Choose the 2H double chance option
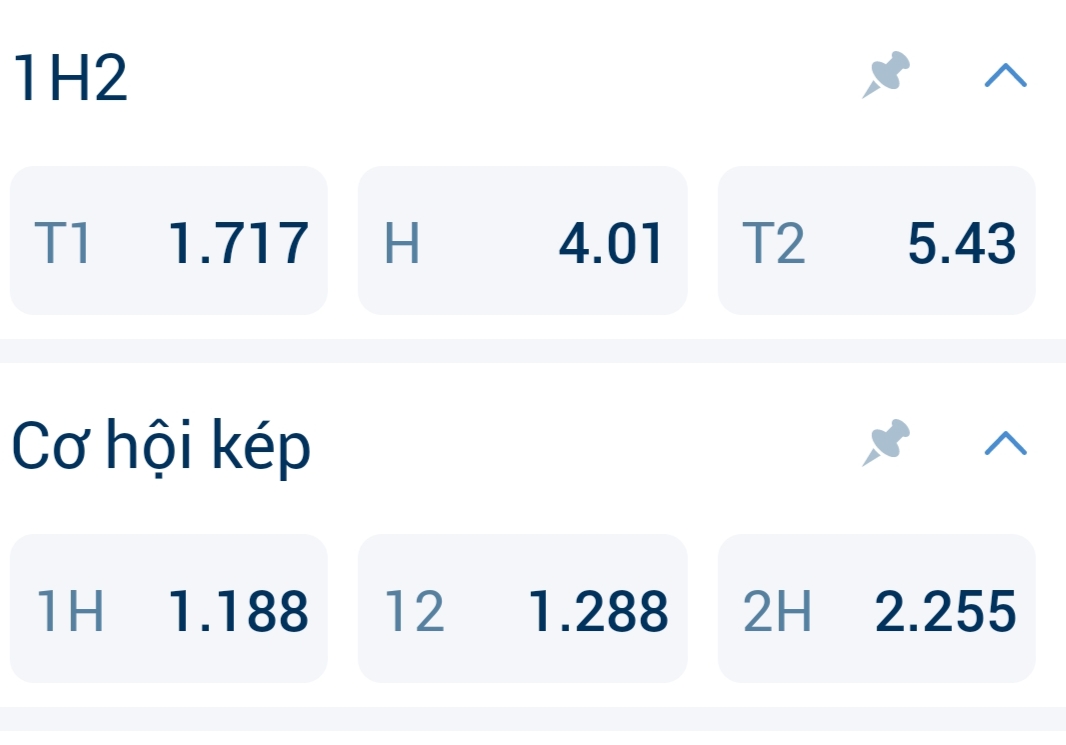Viewport: 1066px width, 745px height. click(876, 609)
